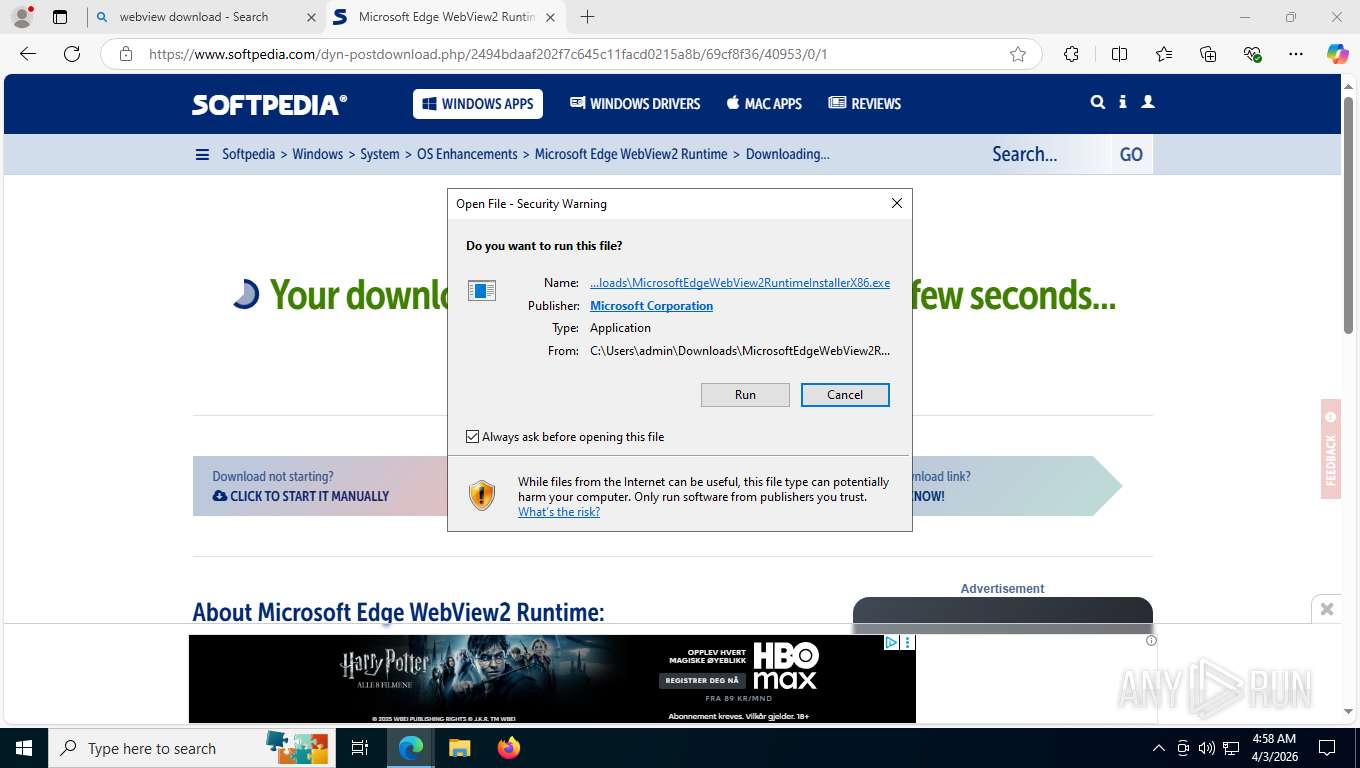Click the taskbar clock showing 4:58 AM
Viewport: 1360px width, 768px height.
click(1274, 747)
